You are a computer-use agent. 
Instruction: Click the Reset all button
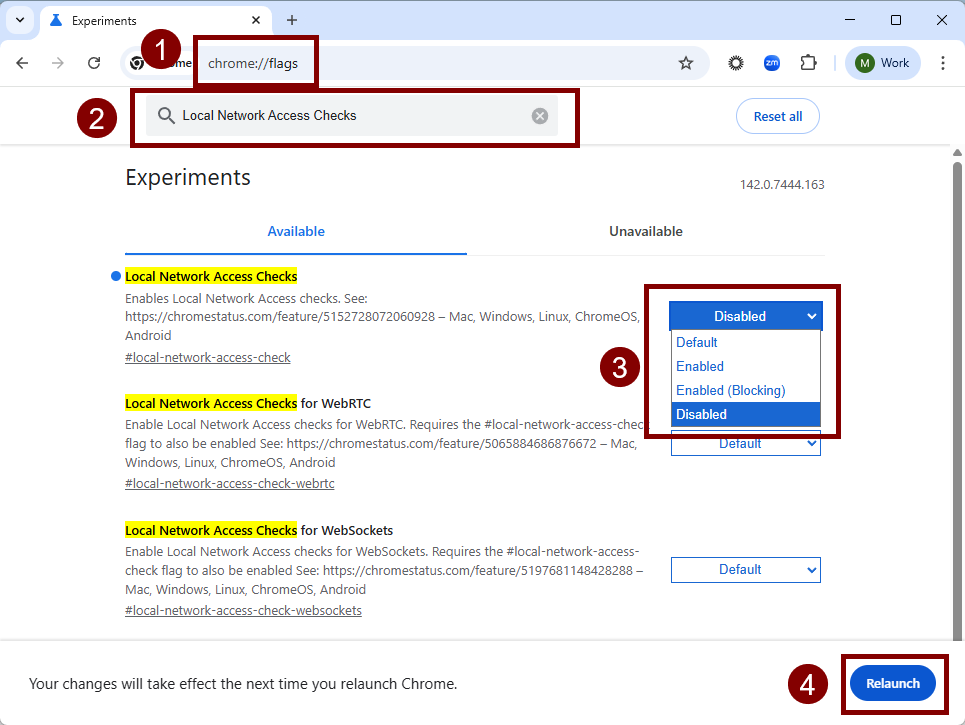[777, 115]
